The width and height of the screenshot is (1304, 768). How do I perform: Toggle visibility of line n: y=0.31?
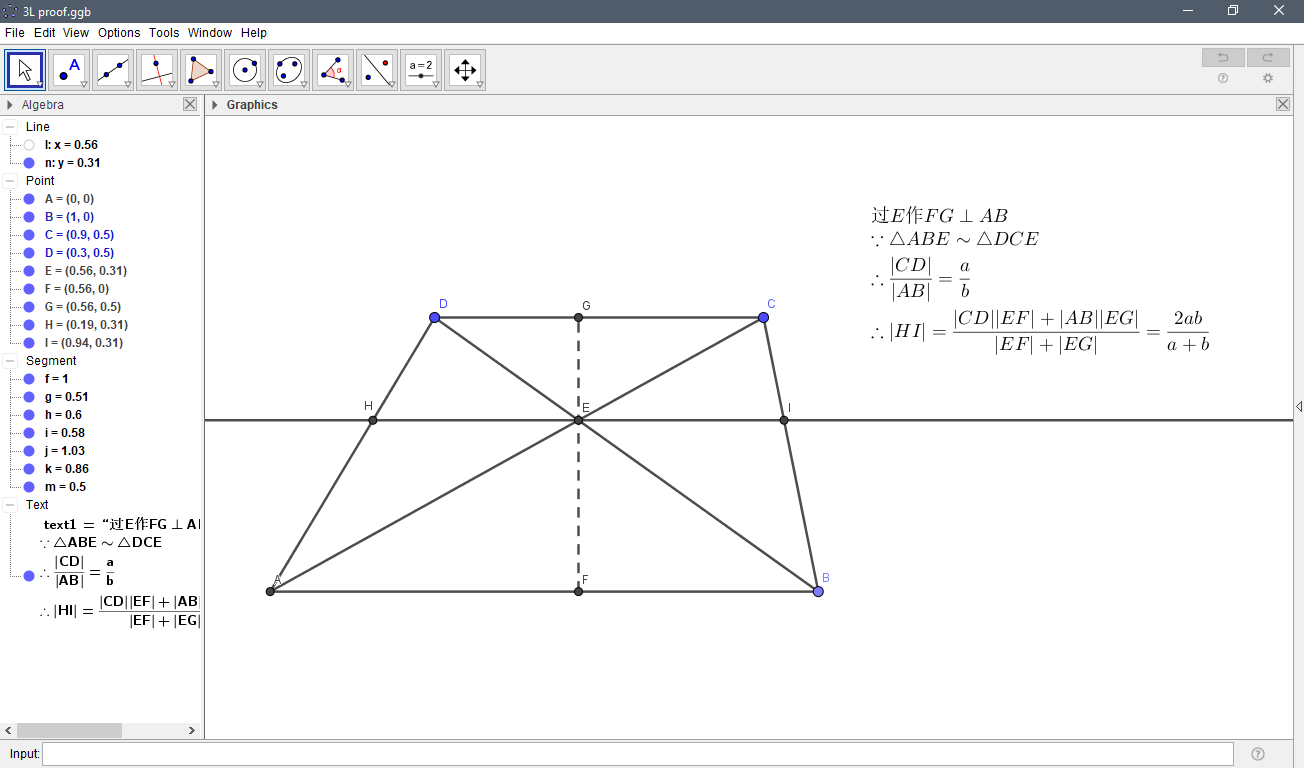tap(27, 162)
